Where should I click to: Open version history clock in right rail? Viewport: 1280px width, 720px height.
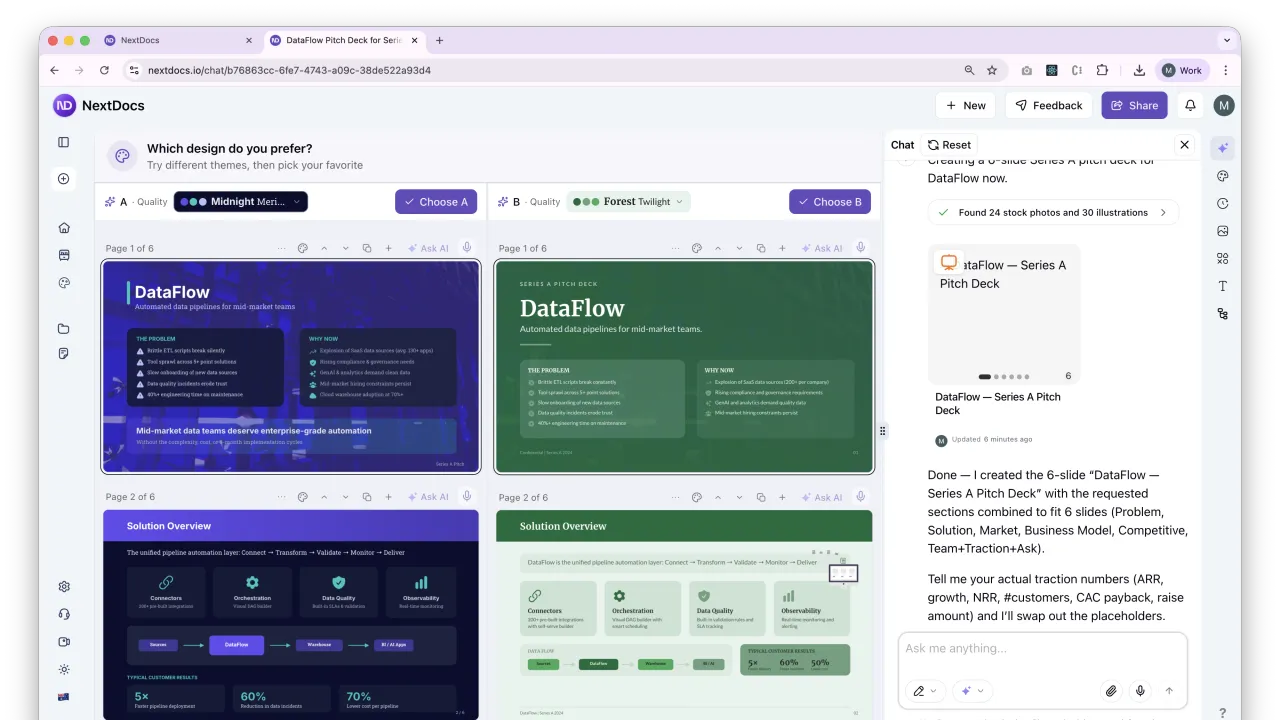pos(1222,203)
